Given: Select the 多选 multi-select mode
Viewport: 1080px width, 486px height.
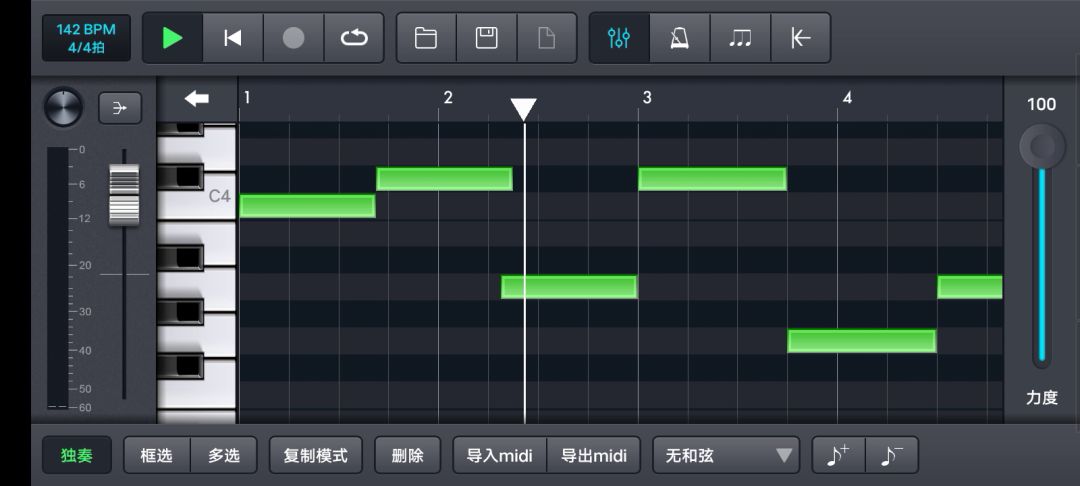Looking at the screenshot, I should [224, 456].
